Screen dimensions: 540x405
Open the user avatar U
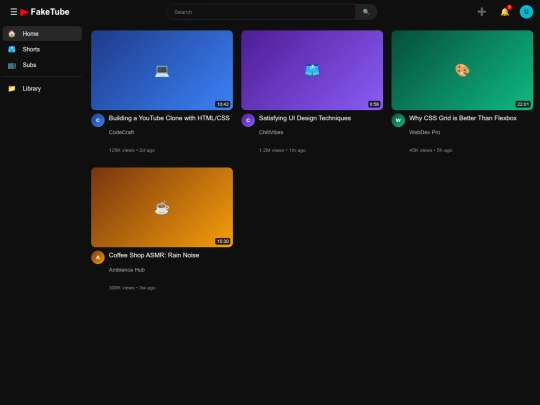526,12
